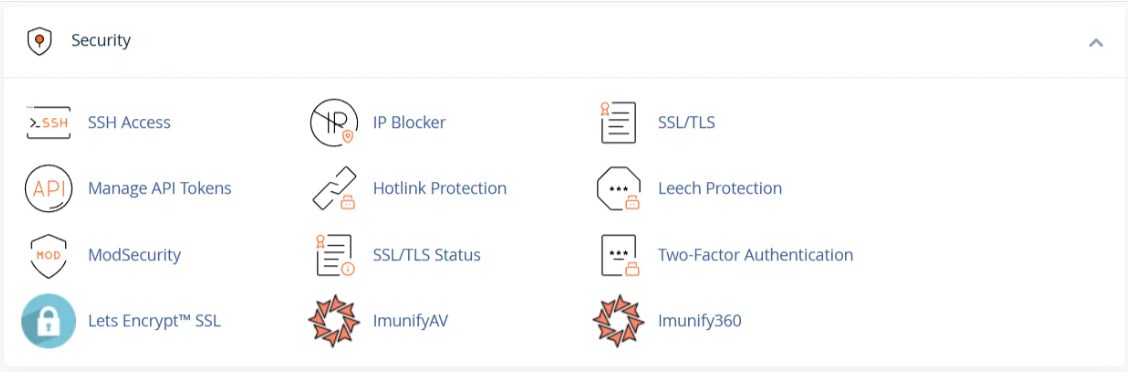
Task: Open the SSH Access link
Action: click(129, 122)
